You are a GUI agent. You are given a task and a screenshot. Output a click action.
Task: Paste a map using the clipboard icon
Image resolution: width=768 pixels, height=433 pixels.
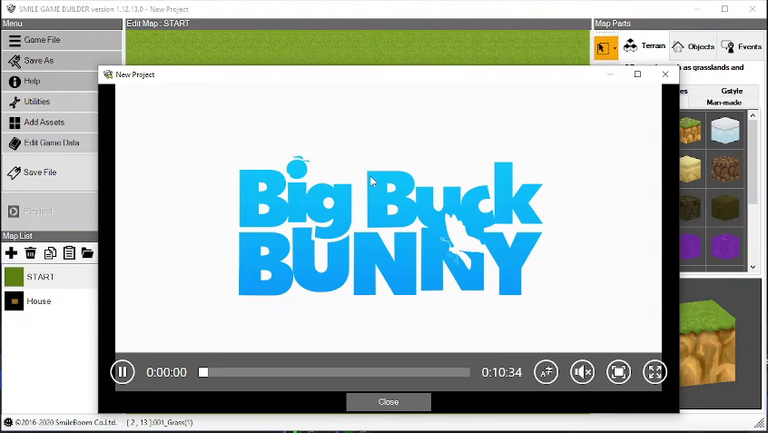click(x=69, y=253)
